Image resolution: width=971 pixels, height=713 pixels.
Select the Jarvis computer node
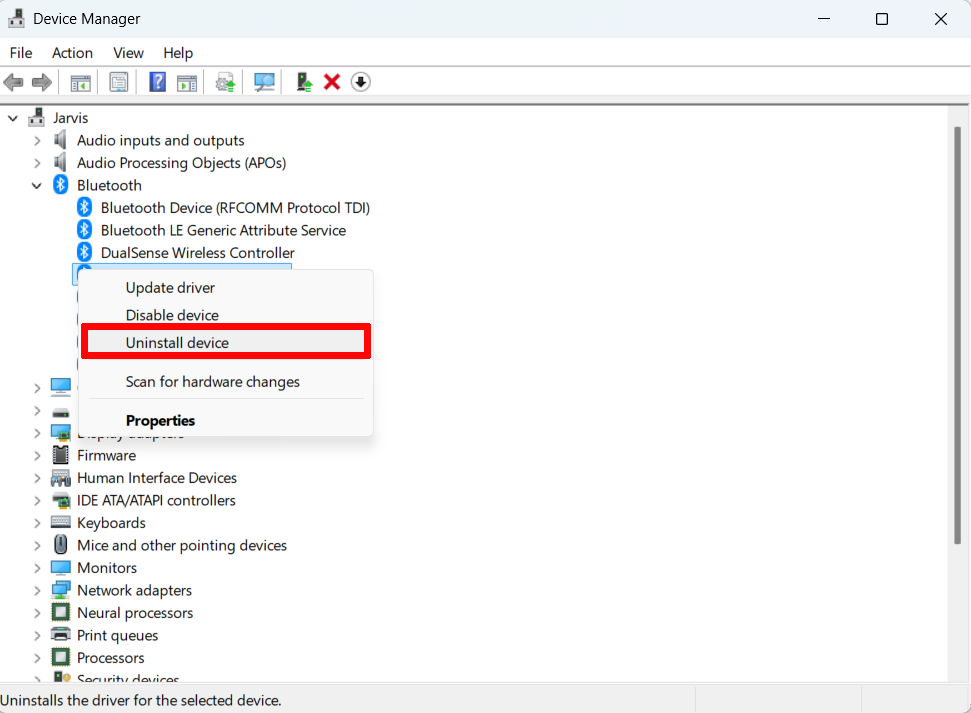pos(69,117)
